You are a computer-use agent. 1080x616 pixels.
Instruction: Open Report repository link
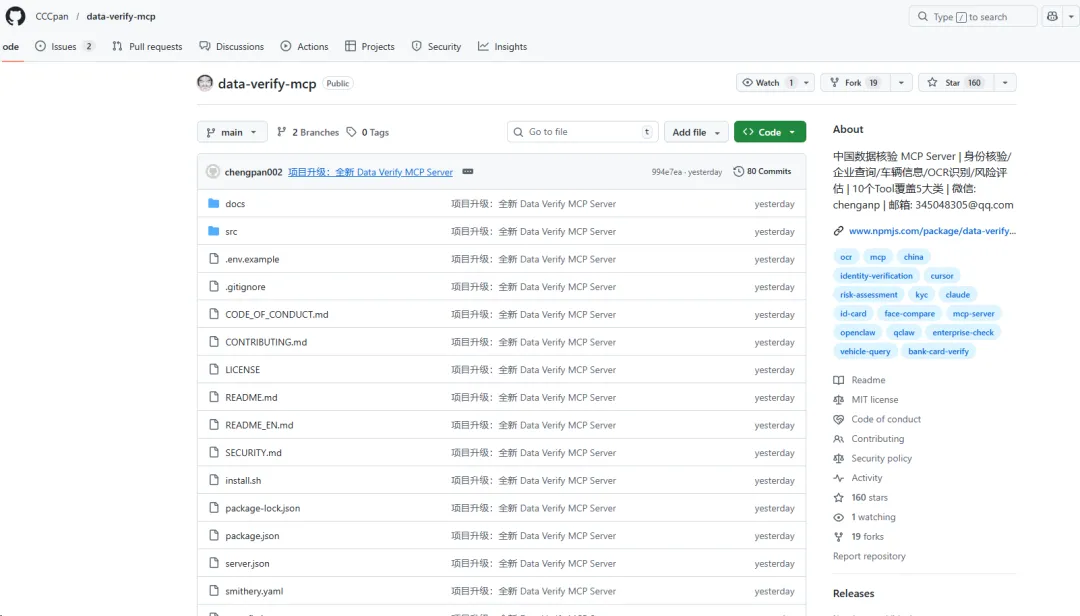869,556
